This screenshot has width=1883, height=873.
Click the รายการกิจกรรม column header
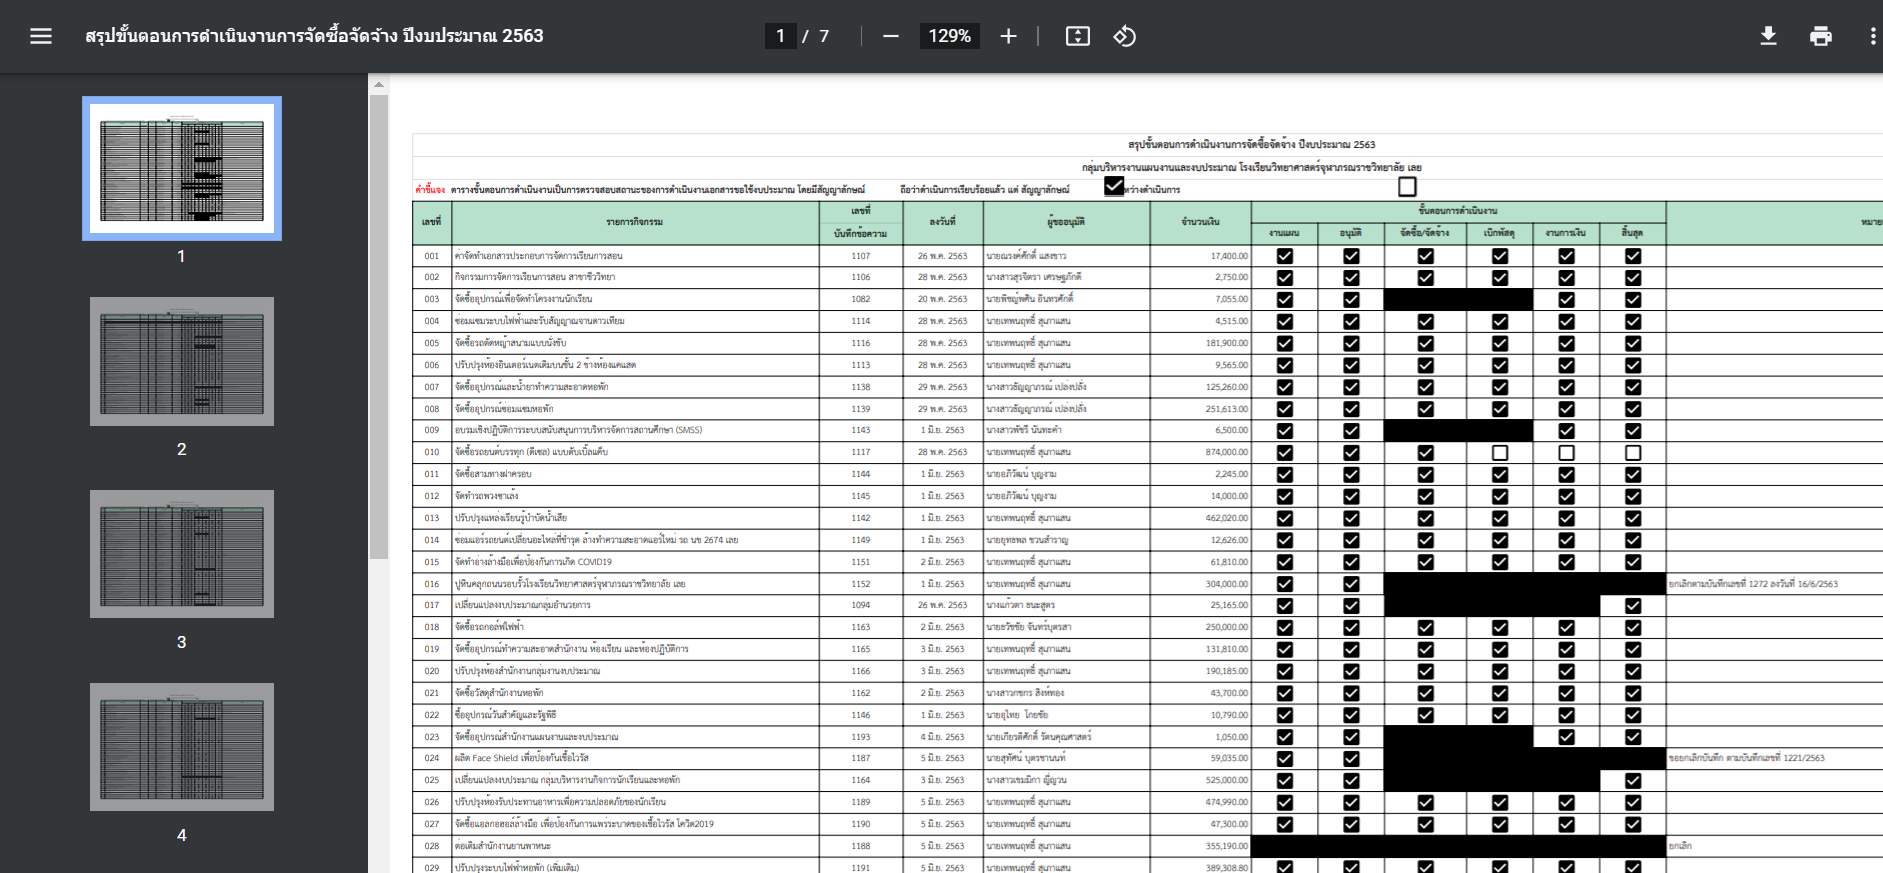tap(634, 222)
